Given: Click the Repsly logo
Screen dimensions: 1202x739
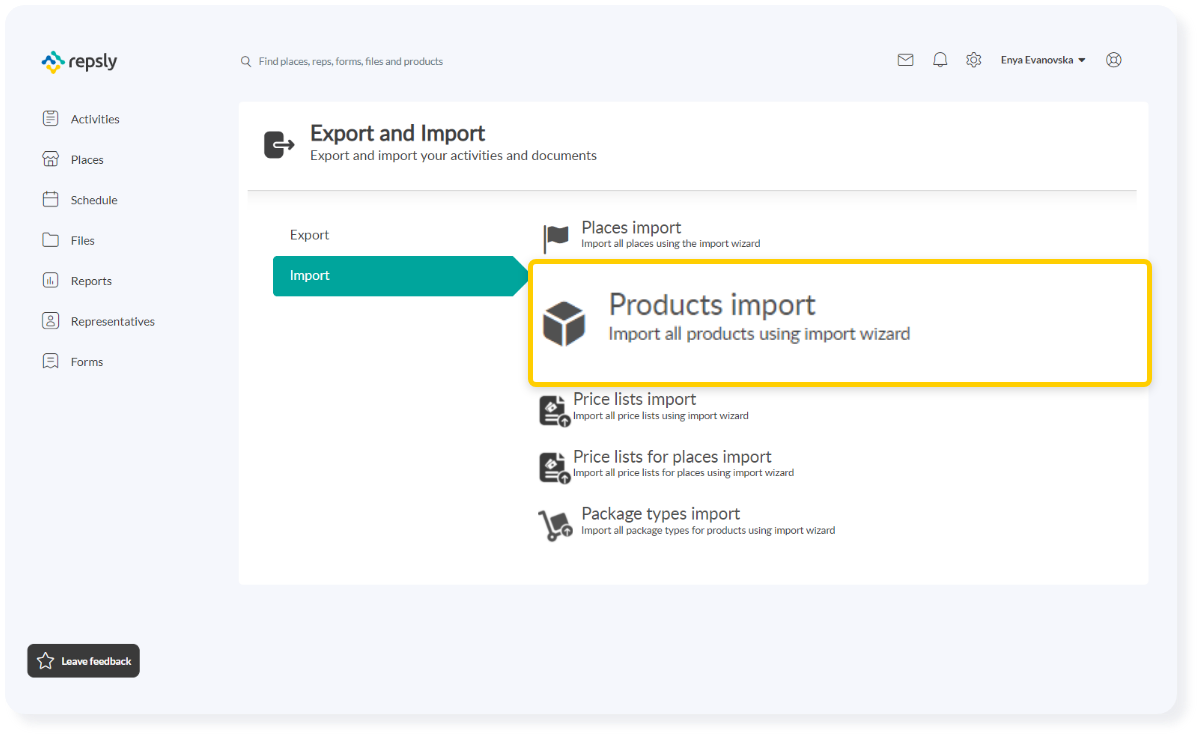Looking at the screenshot, I should tap(79, 62).
